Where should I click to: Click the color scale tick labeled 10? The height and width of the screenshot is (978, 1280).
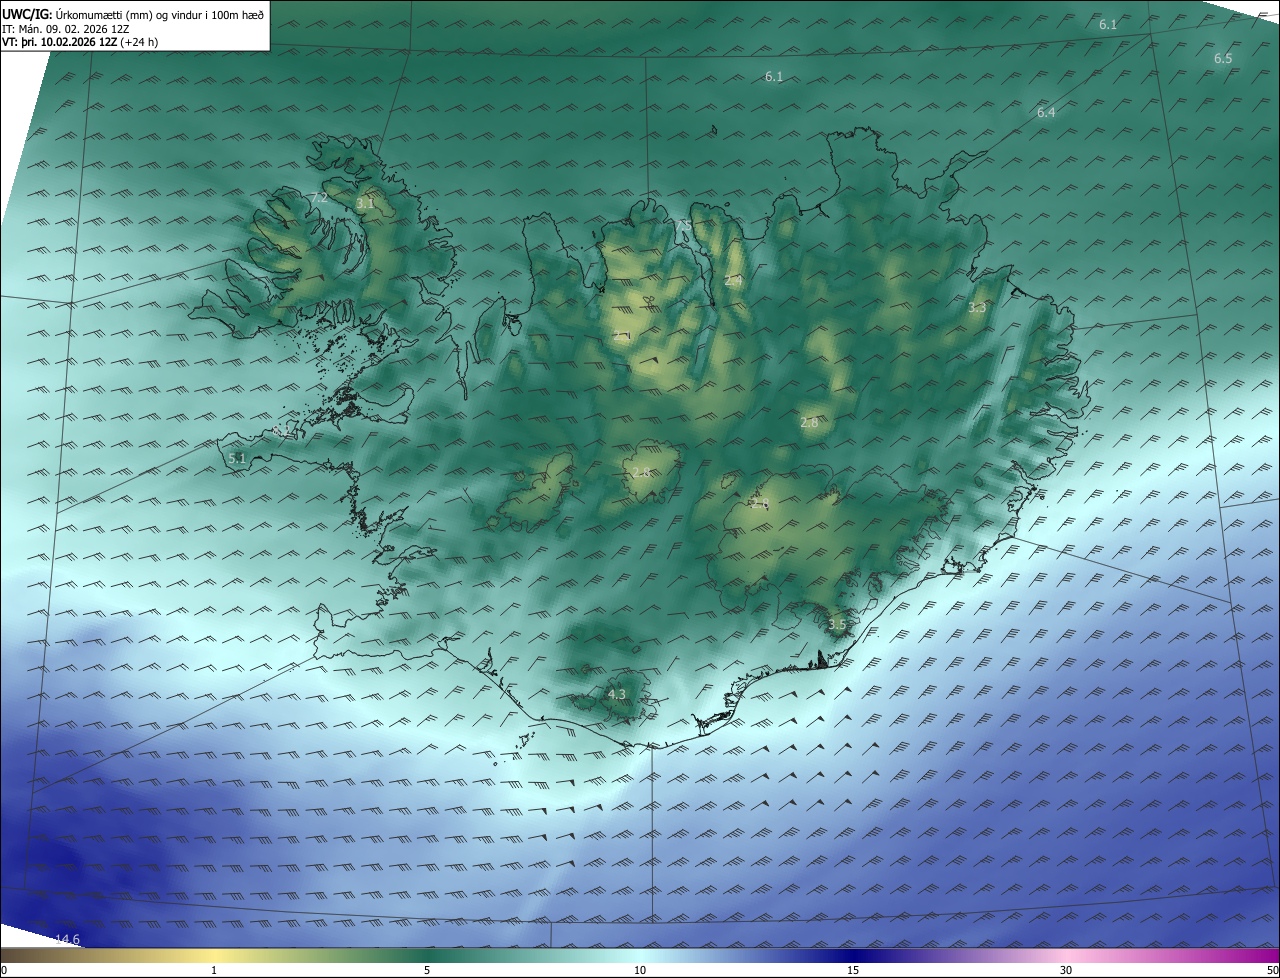pyautogui.click(x=640, y=970)
